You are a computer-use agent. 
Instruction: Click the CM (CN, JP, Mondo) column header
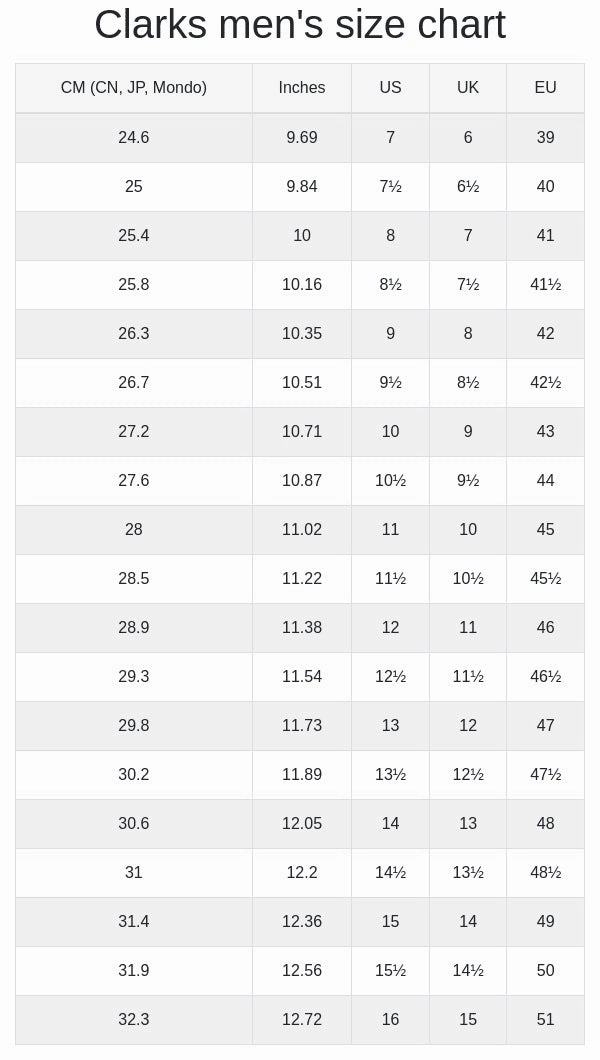pos(134,88)
